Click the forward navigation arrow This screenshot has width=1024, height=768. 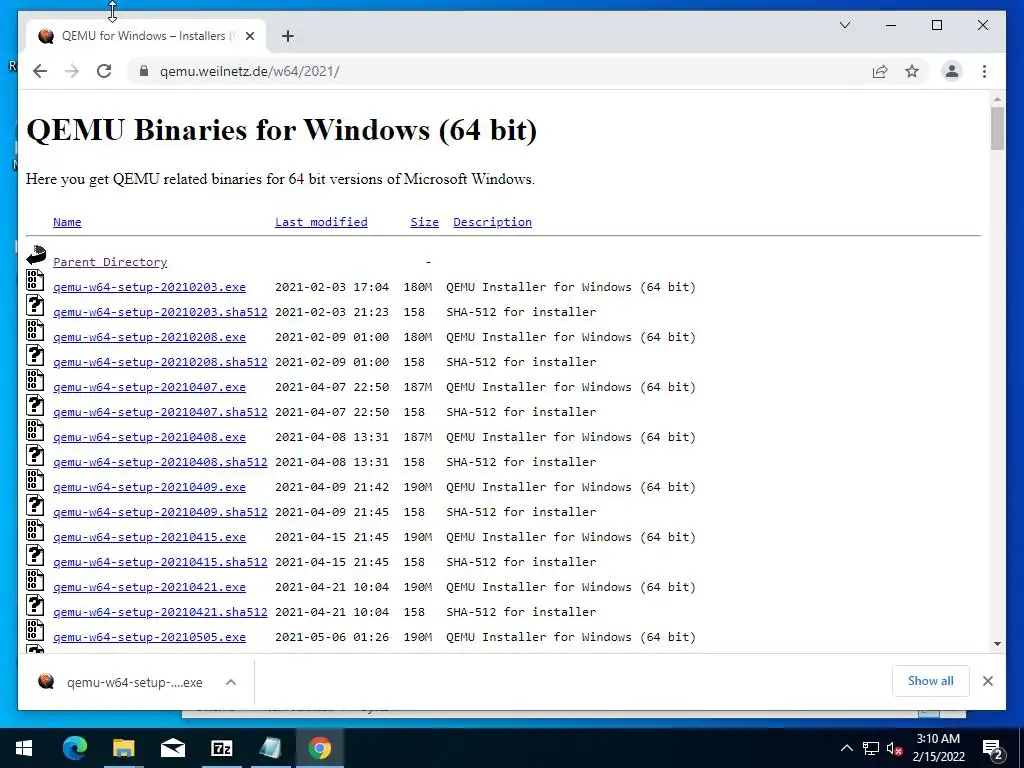[x=72, y=71]
